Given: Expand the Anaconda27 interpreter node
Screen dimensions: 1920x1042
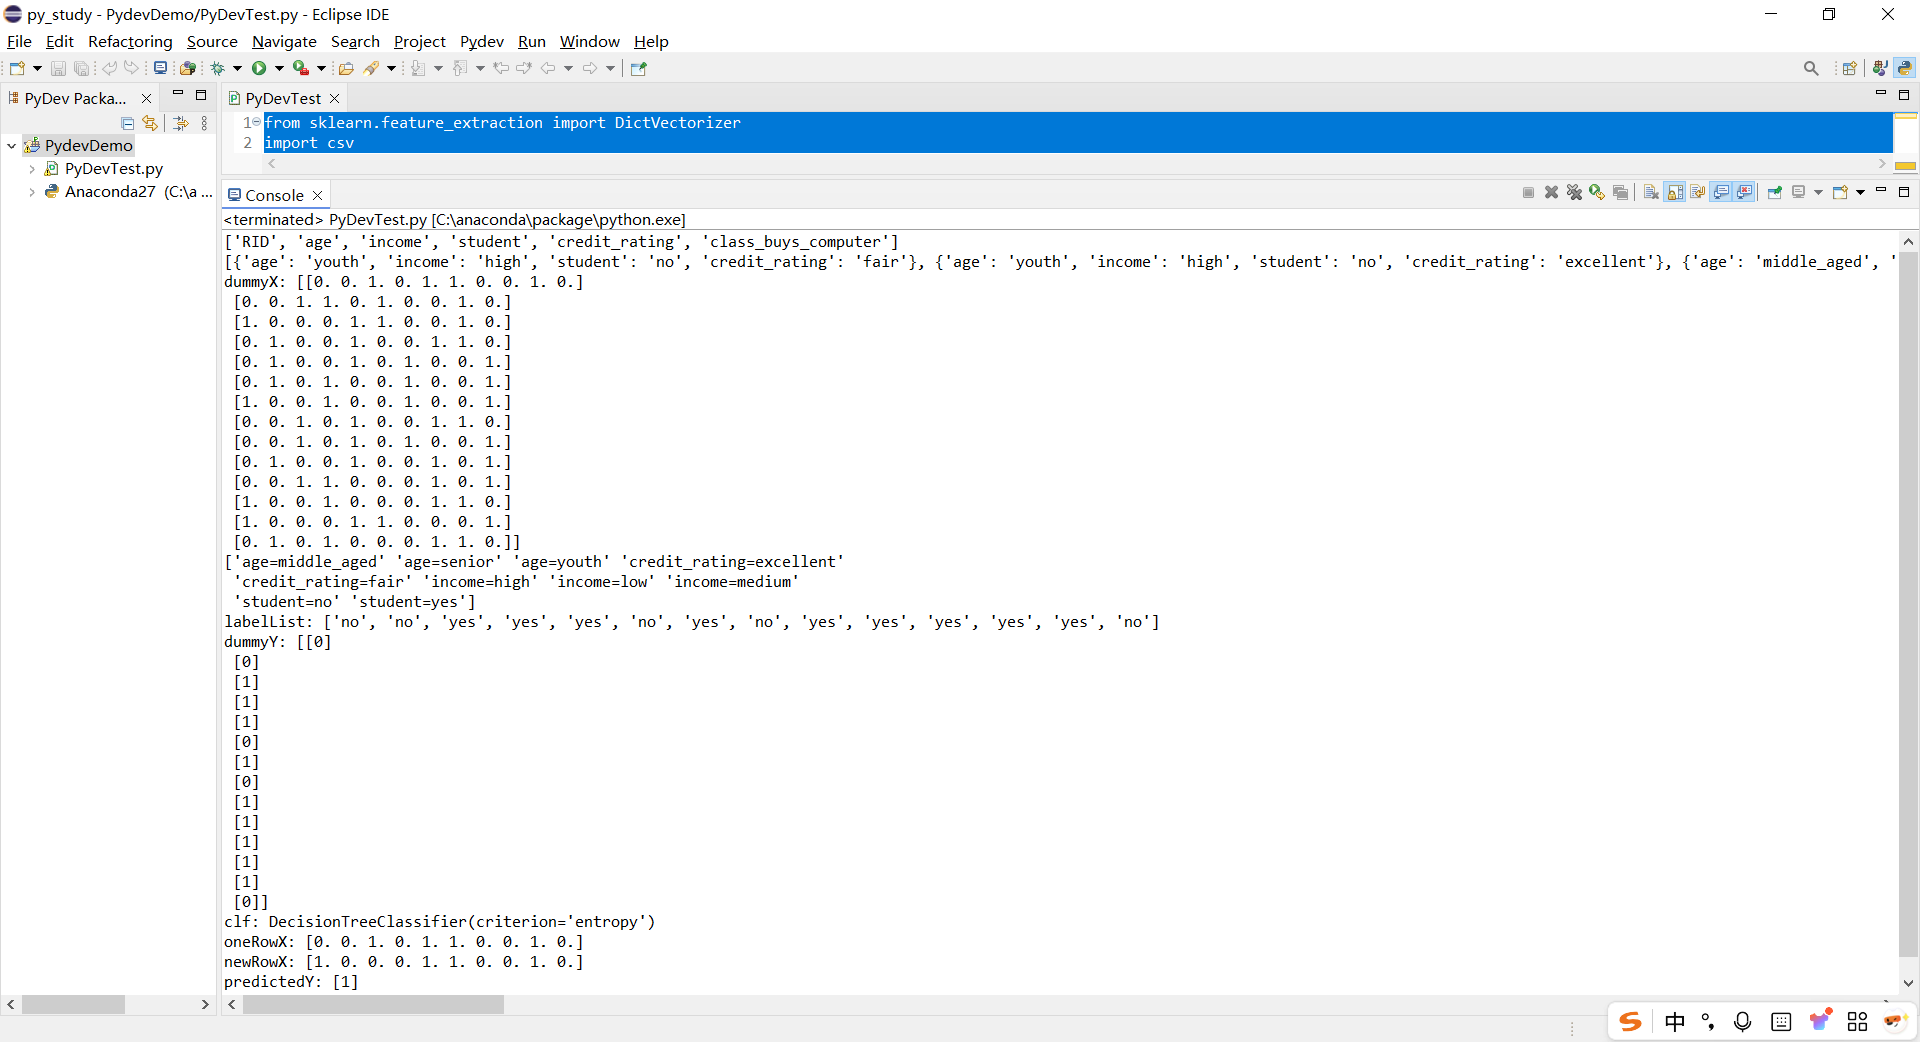Looking at the screenshot, I should click(32, 192).
